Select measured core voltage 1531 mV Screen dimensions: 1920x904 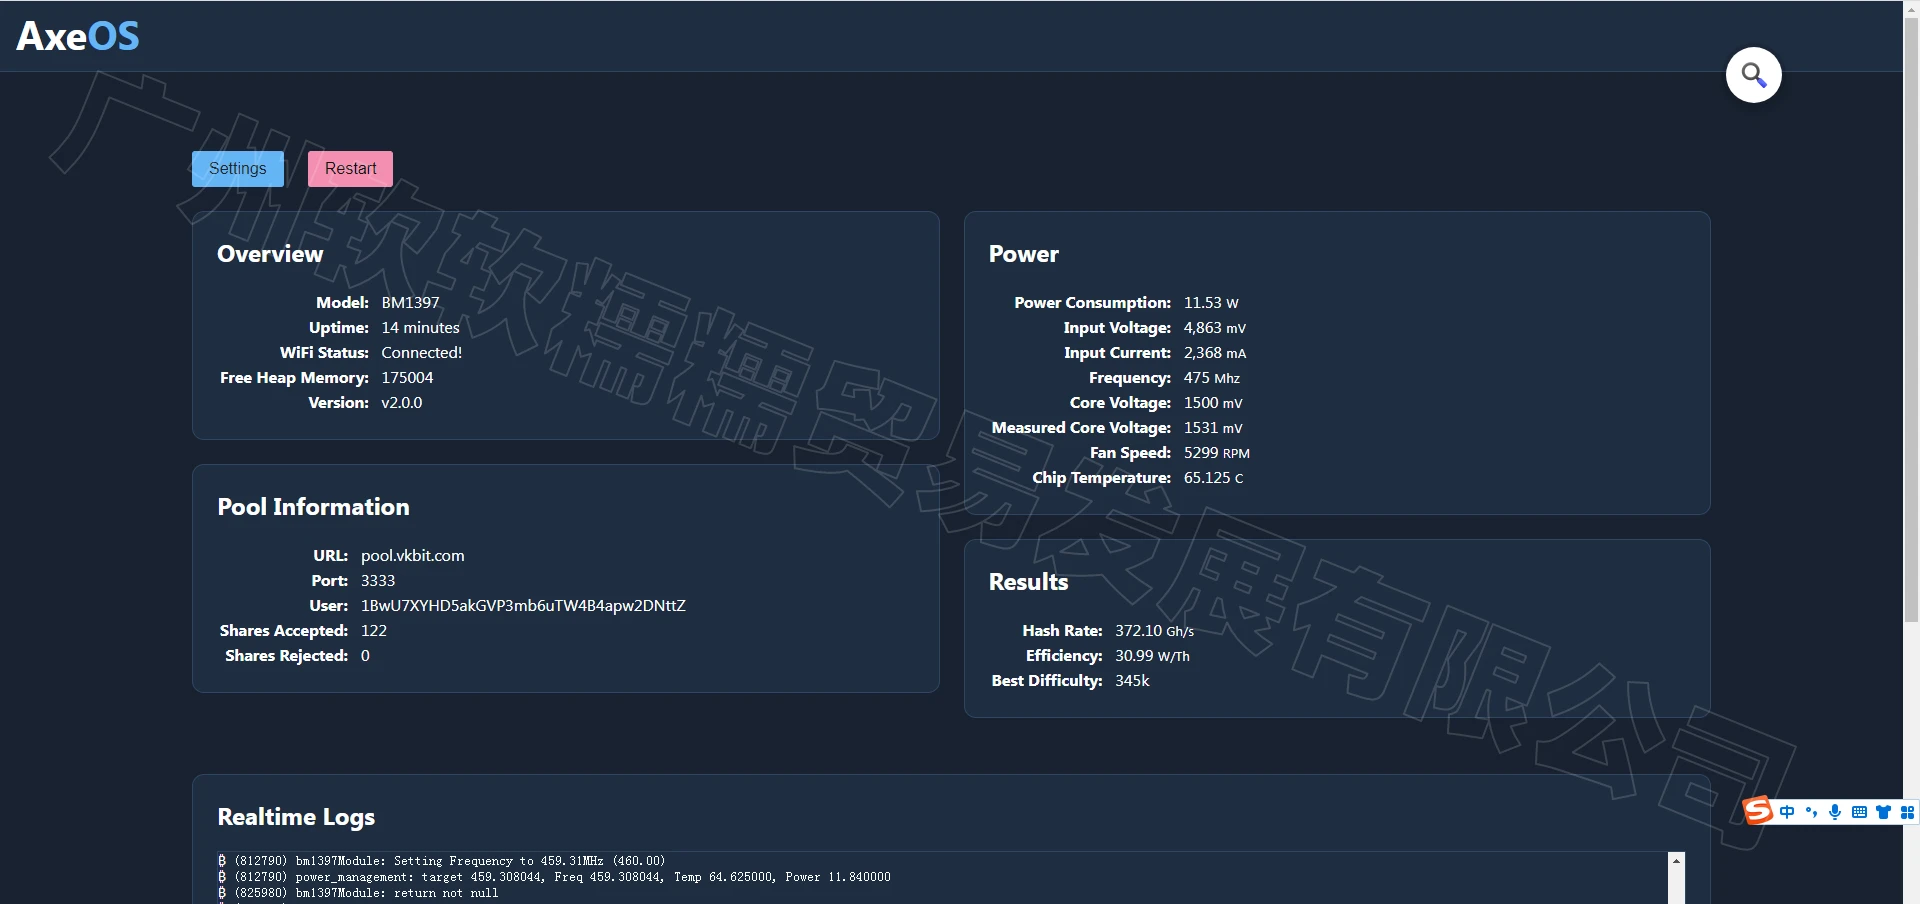point(1213,428)
